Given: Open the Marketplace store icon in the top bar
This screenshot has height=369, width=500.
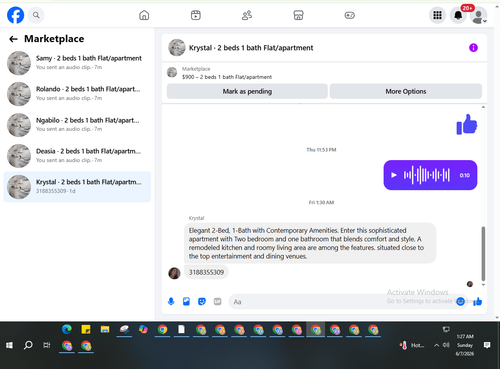Looking at the screenshot, I should (298, 15).
